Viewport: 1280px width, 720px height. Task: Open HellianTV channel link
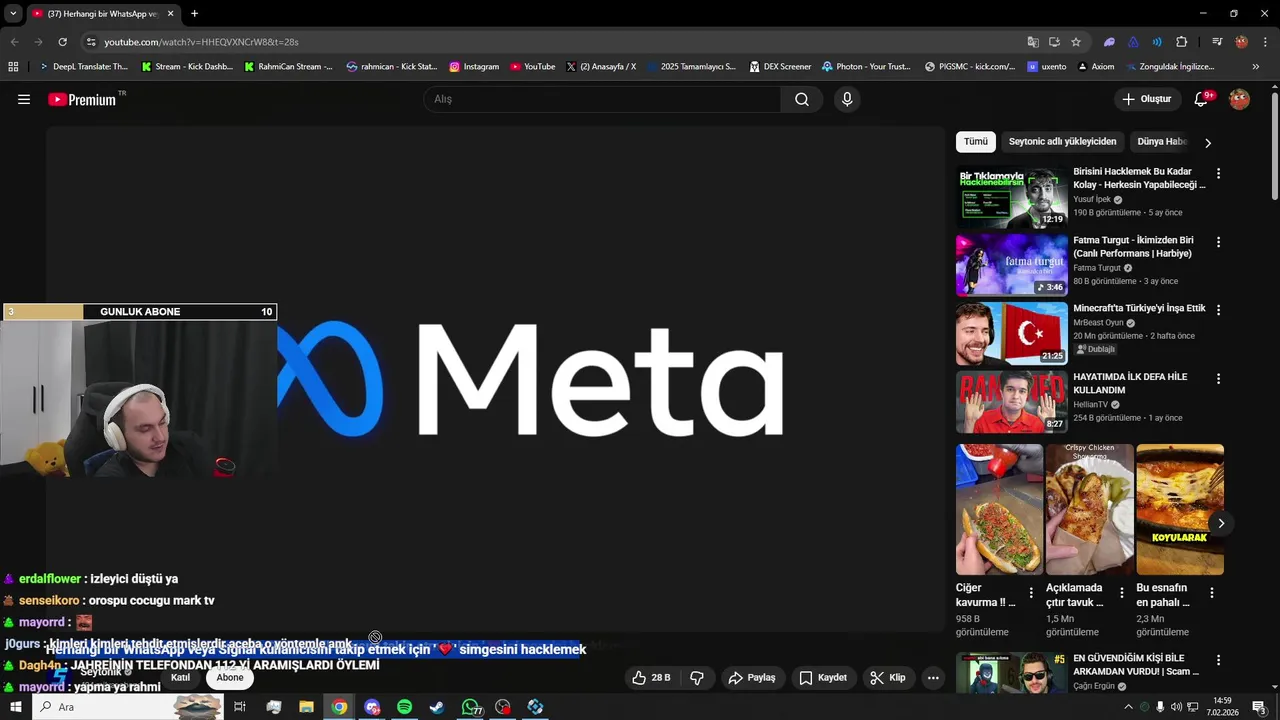(x=1091, y=405)
